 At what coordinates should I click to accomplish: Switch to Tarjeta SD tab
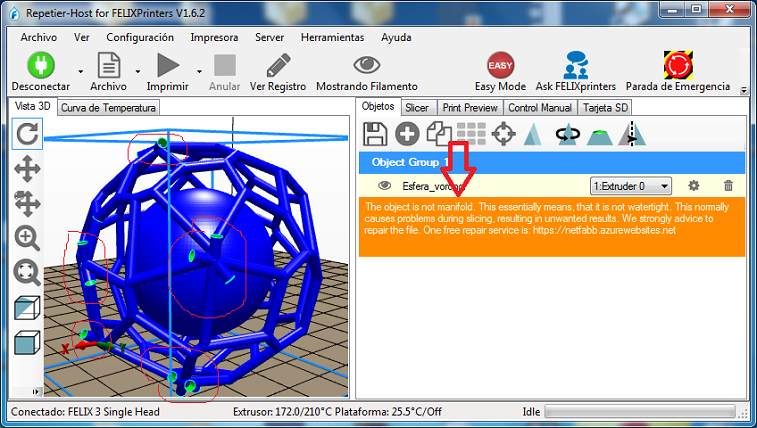[x=605, y=108]
